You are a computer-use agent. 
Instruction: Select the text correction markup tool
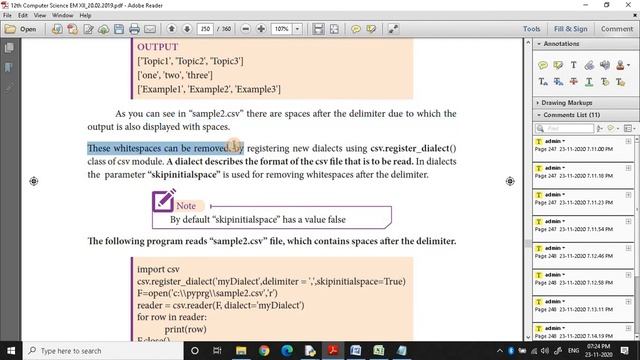[620, 82]
